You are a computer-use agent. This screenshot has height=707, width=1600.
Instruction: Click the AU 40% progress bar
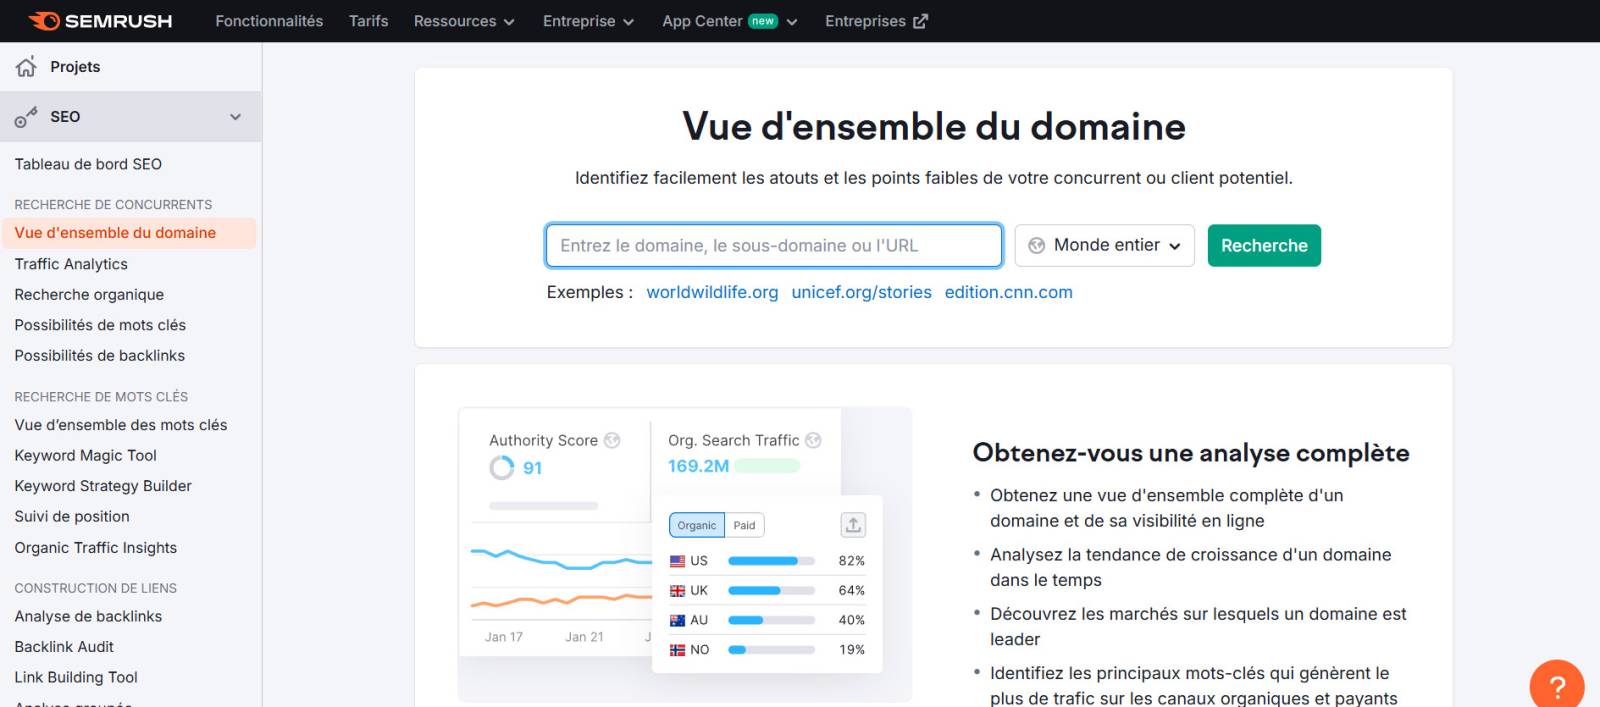pyautogui.click(x=771, y=620)
